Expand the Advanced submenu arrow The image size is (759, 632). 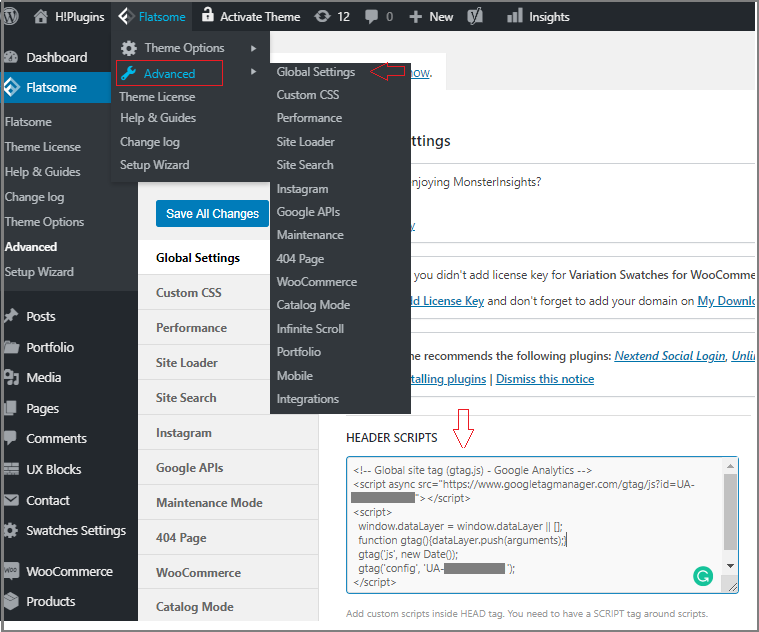tap(253, 72)
